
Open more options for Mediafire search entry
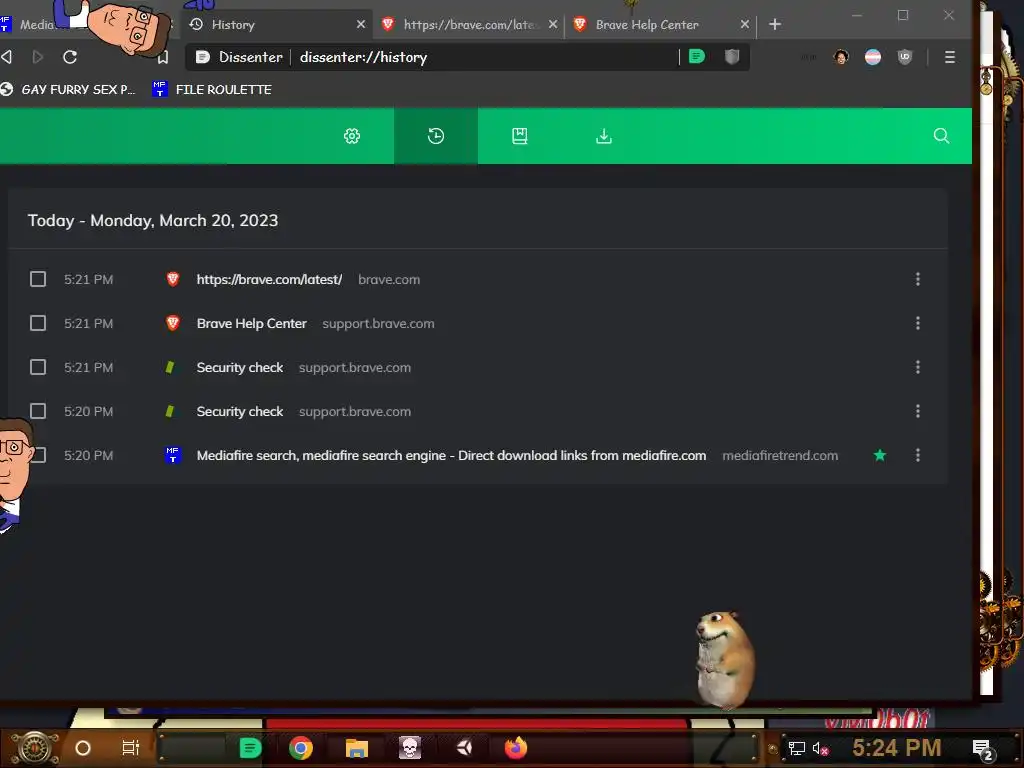918,455
